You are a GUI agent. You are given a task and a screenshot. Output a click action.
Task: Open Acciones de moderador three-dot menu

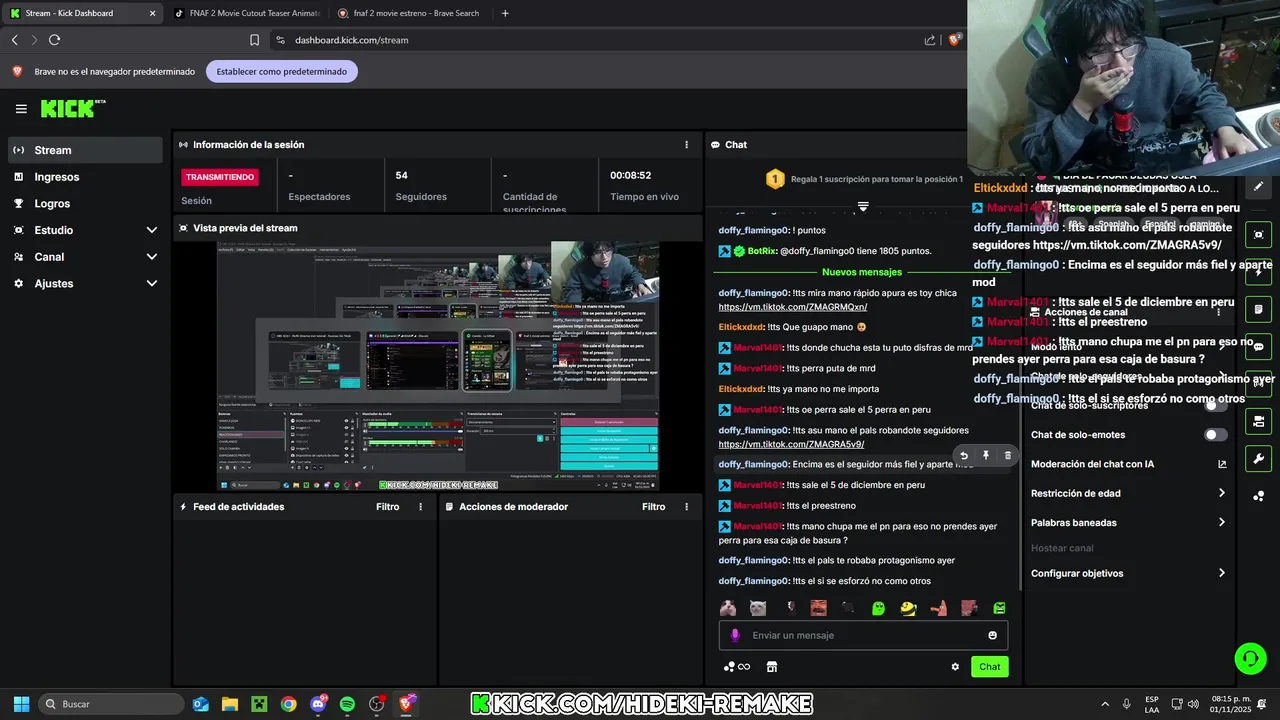tap(686, 507)
